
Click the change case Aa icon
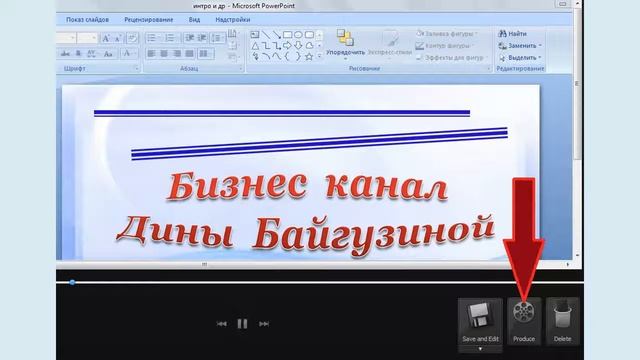click(x=108, y=53)
